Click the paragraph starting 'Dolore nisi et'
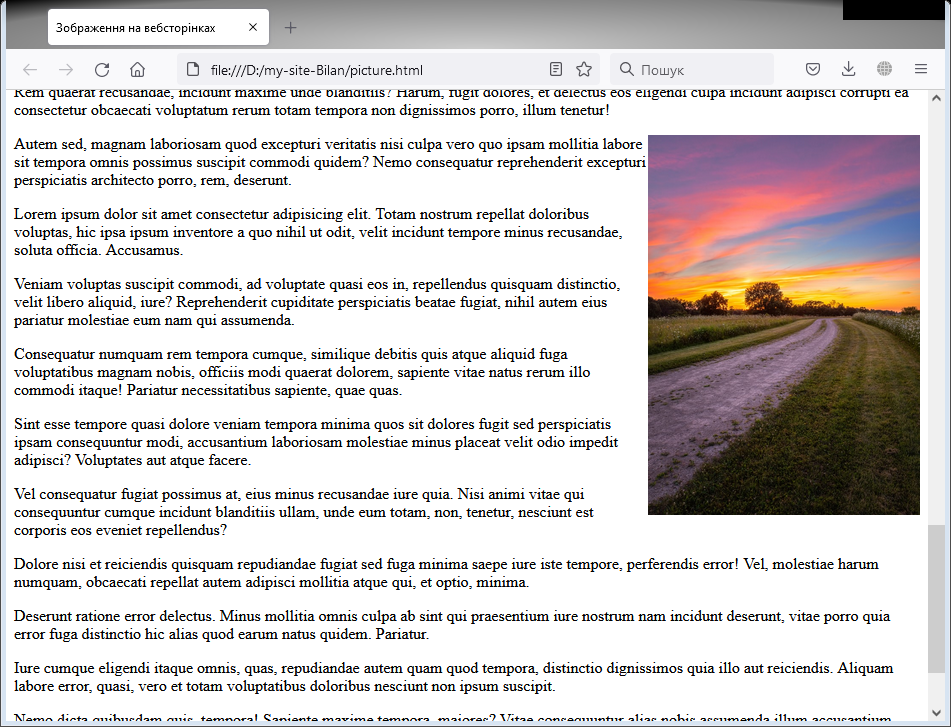Viewport: 951px width, 727px height. [446, 573]
